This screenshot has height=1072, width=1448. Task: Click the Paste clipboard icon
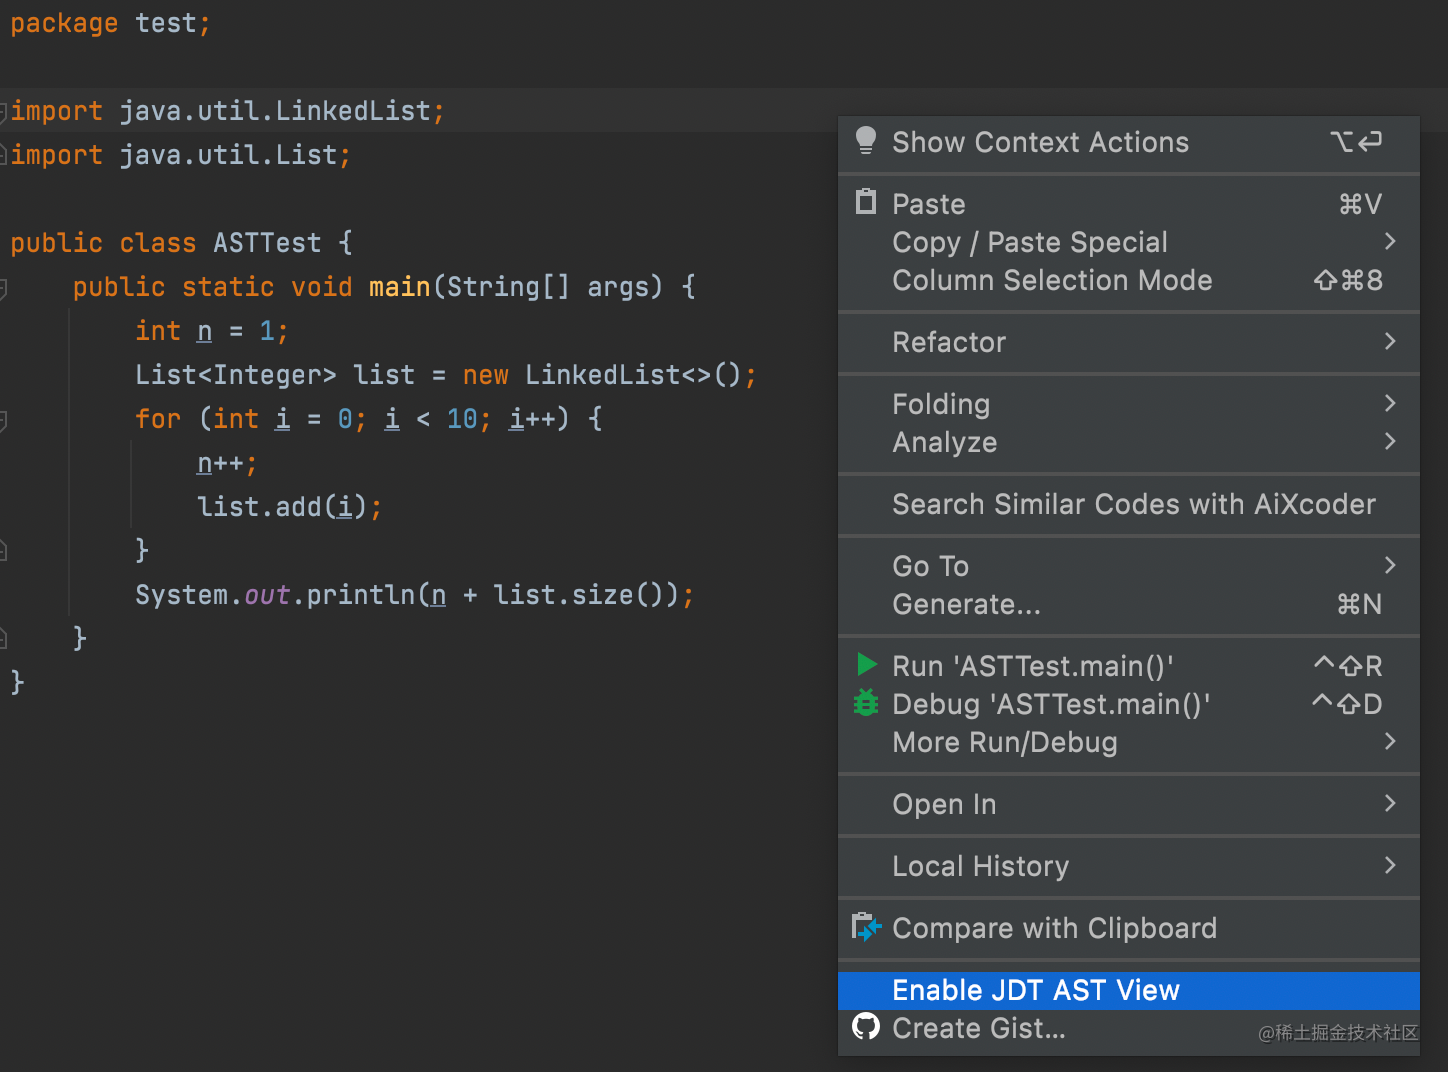866,203
